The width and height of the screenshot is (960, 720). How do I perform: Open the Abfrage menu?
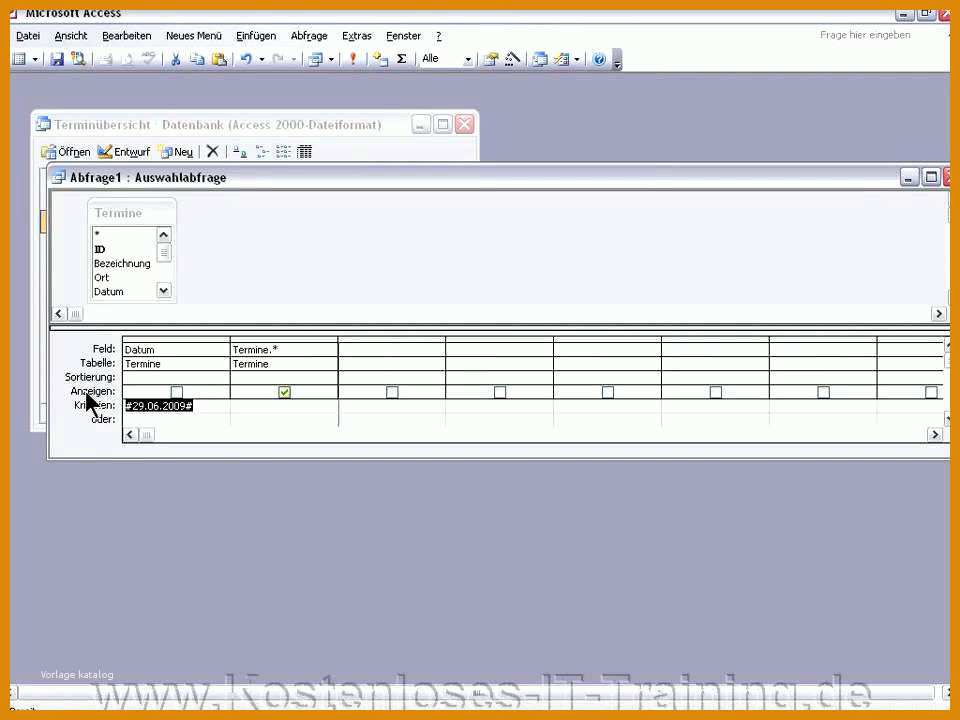click(309, 36)
